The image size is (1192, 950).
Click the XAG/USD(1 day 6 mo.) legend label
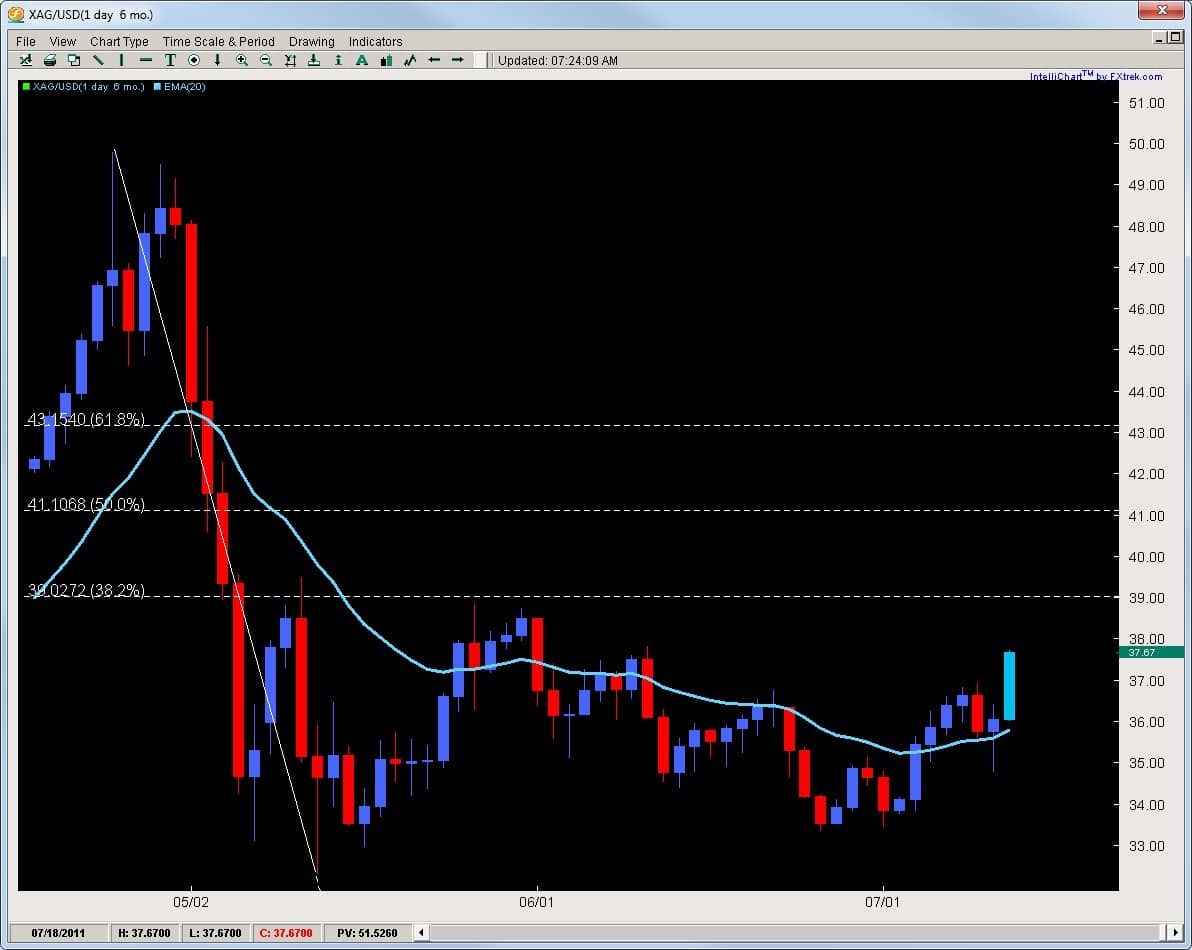pyautogui.click(x=88, y=87)
